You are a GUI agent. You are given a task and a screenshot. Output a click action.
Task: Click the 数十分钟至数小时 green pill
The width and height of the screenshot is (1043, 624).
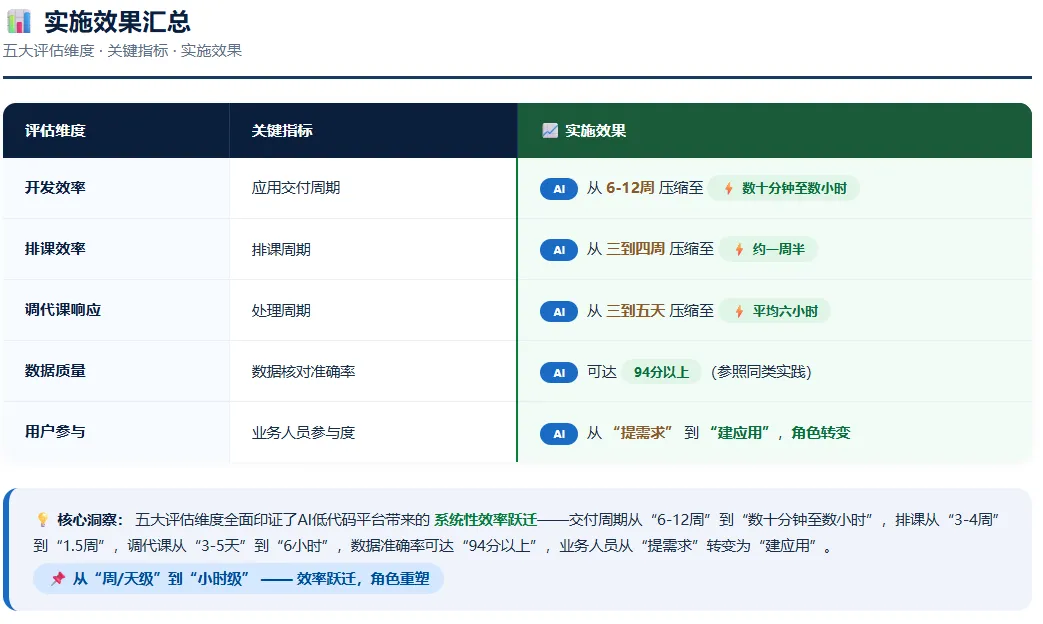784,188
